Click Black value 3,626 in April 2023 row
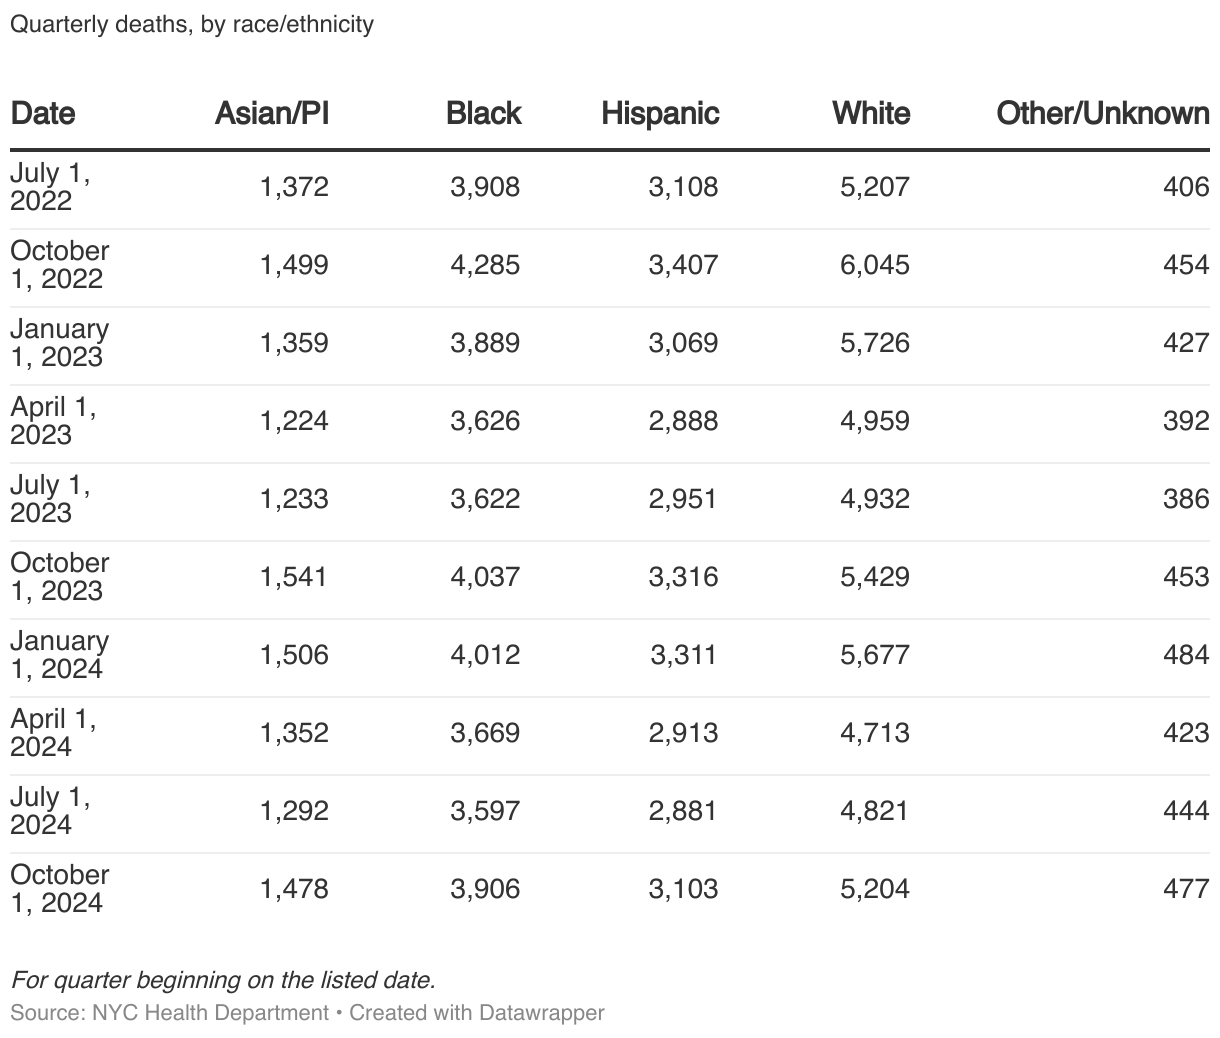 click(x=485, y=421)
